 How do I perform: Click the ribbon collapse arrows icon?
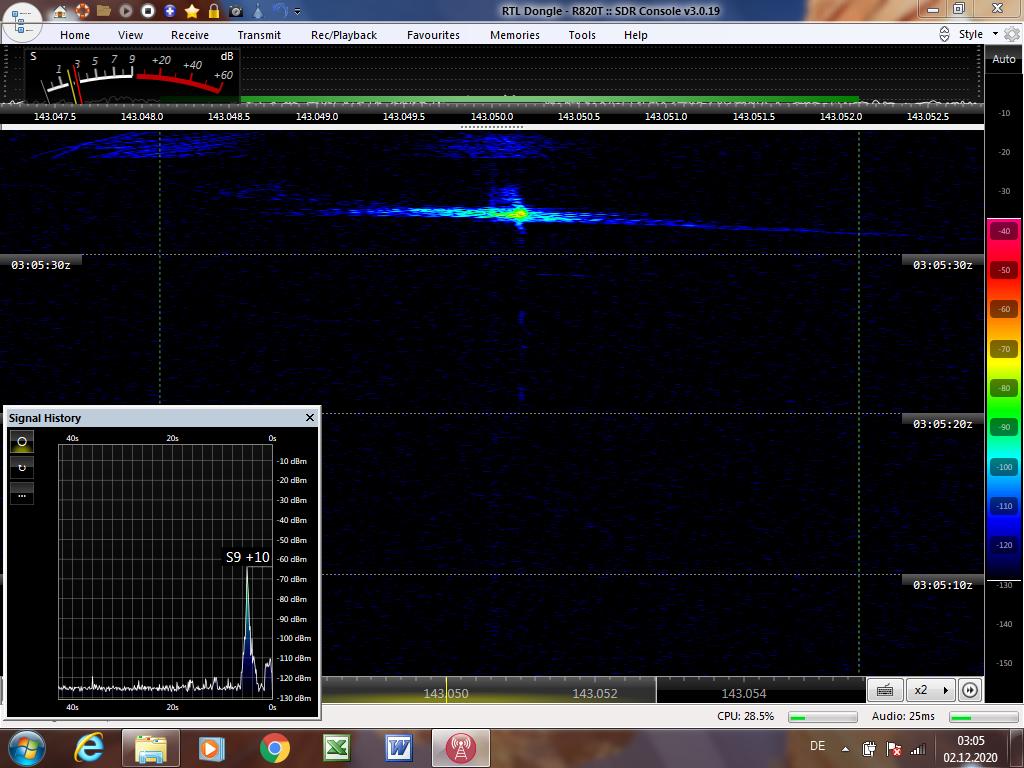point(944,34)
